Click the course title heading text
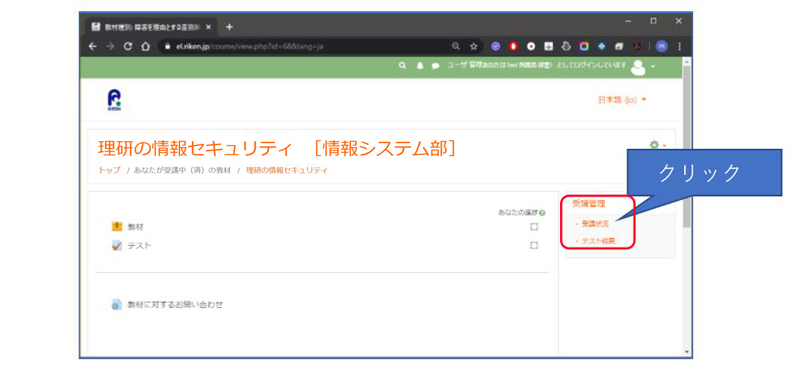 [x=277, y=148]
